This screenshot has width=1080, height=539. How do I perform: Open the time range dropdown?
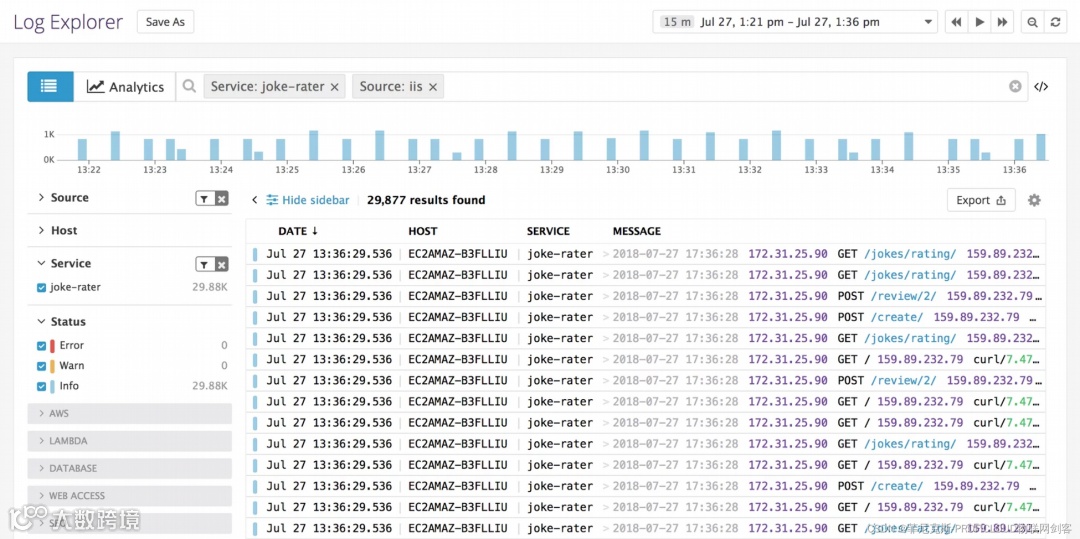tap(929, 22)
